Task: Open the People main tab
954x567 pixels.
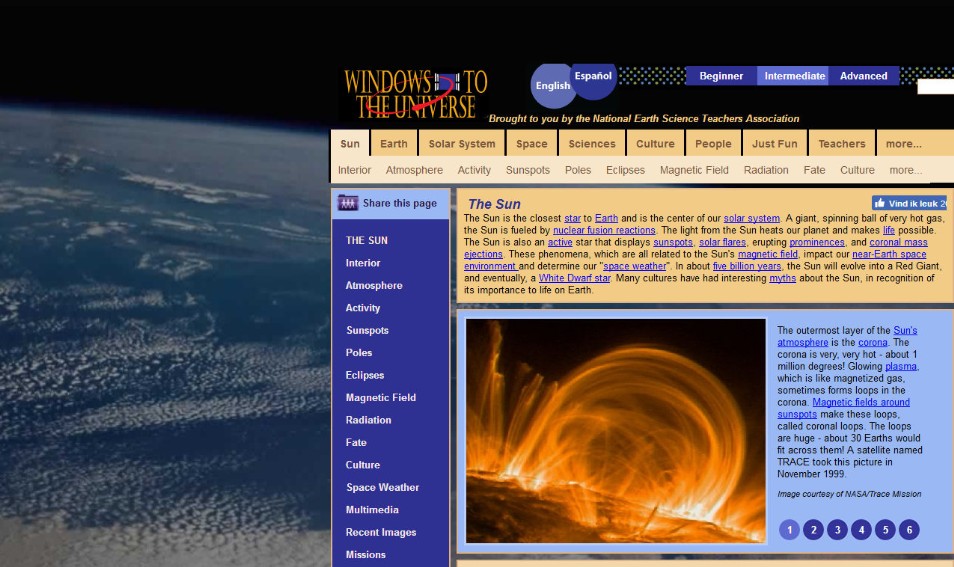Action: tap(713, 144)
